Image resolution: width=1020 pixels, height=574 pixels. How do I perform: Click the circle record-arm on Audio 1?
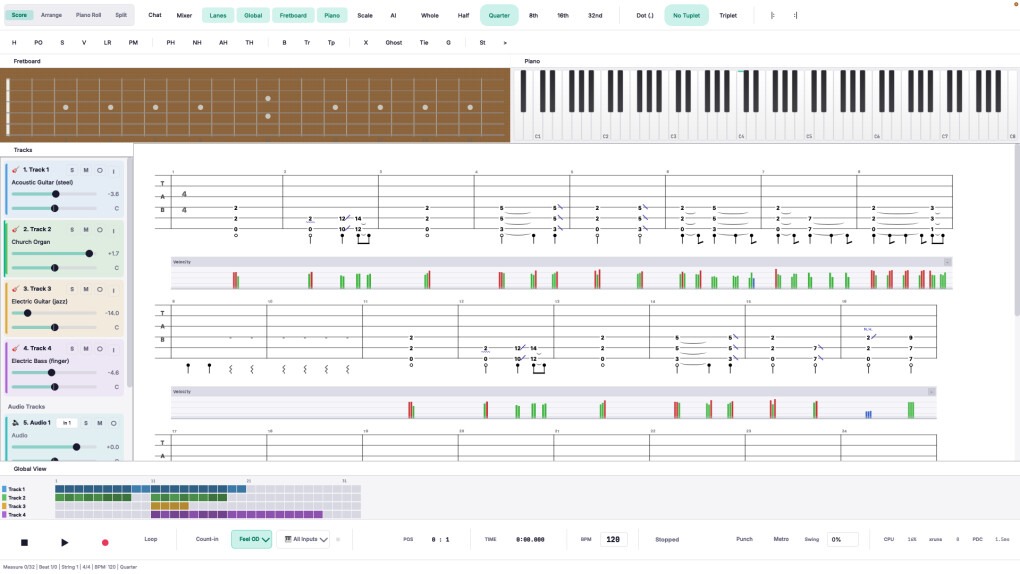pos(113,423)
